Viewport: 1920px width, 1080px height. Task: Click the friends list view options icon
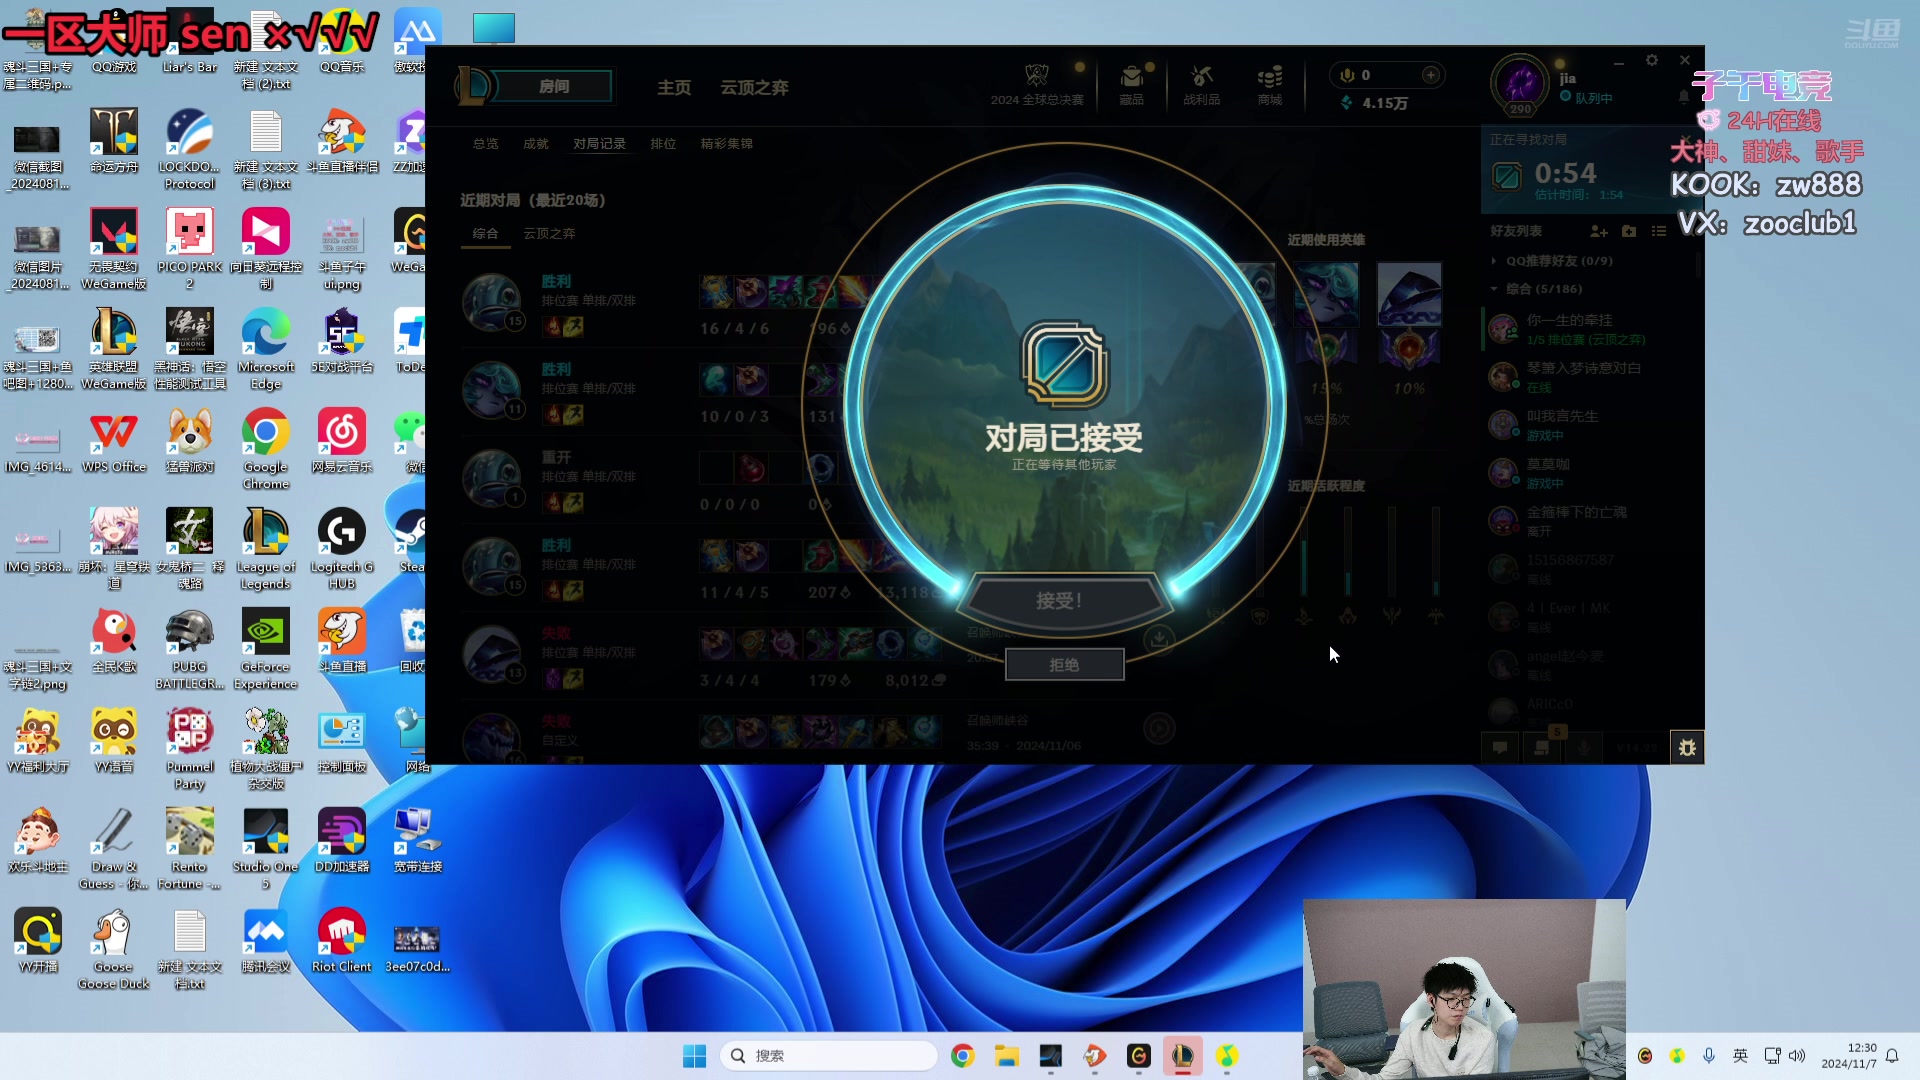click(1659, 231)
